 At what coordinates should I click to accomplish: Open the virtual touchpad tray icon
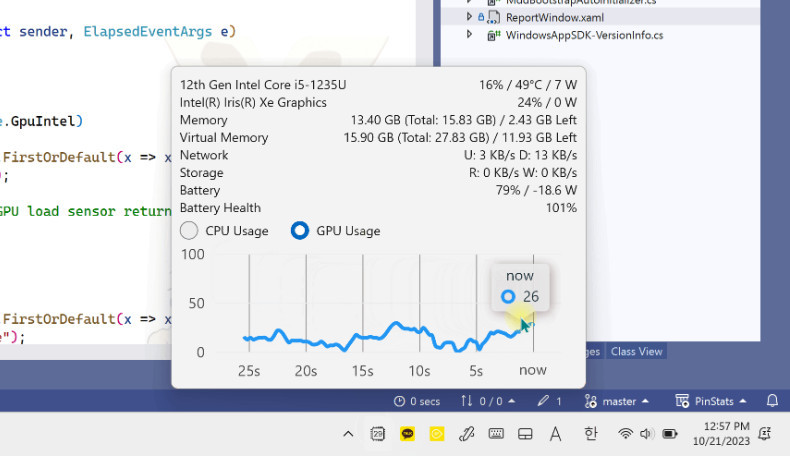(525, 433)
